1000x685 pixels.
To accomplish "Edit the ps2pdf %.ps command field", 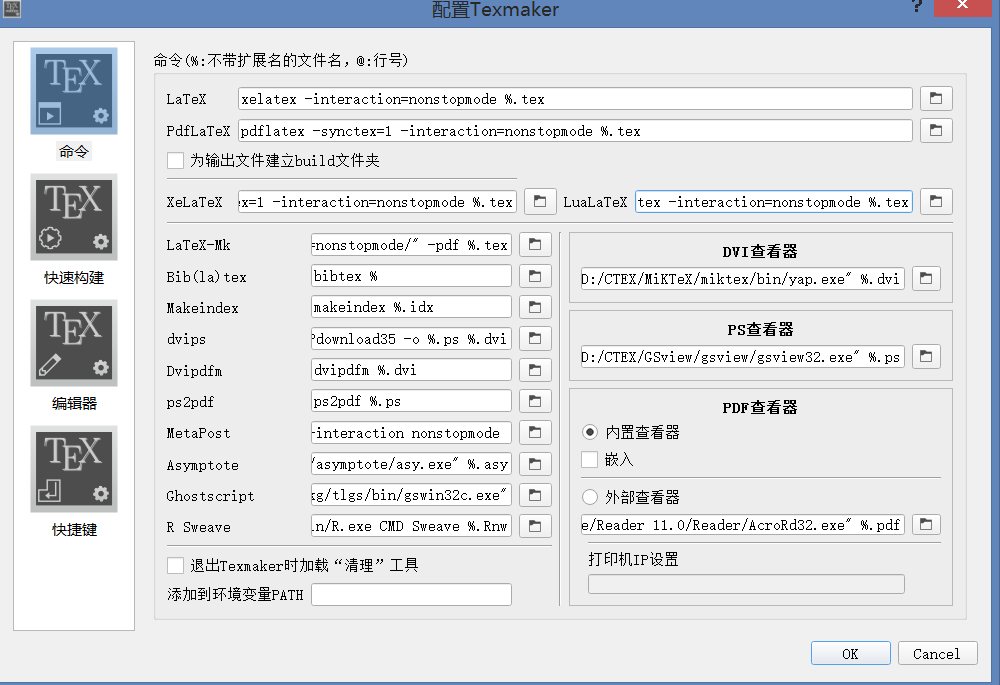I will tap(411, 401).
